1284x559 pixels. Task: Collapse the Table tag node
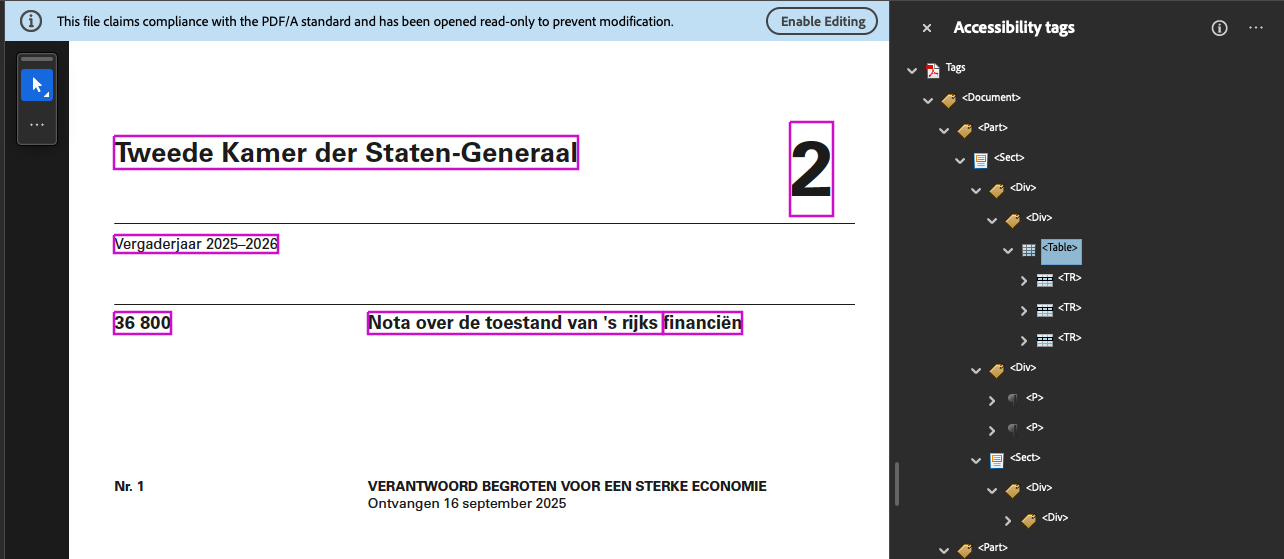1008,250
